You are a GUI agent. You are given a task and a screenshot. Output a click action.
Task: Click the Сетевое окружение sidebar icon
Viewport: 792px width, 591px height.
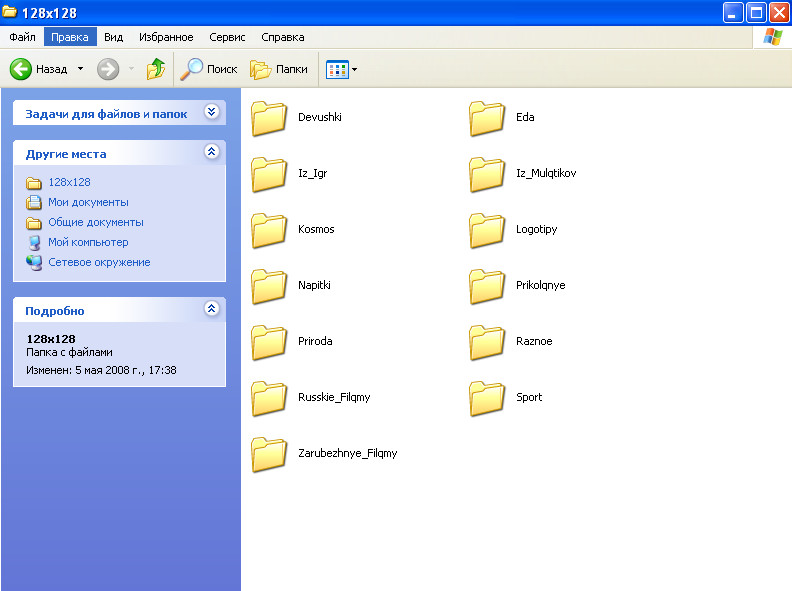tap(34, 263)
